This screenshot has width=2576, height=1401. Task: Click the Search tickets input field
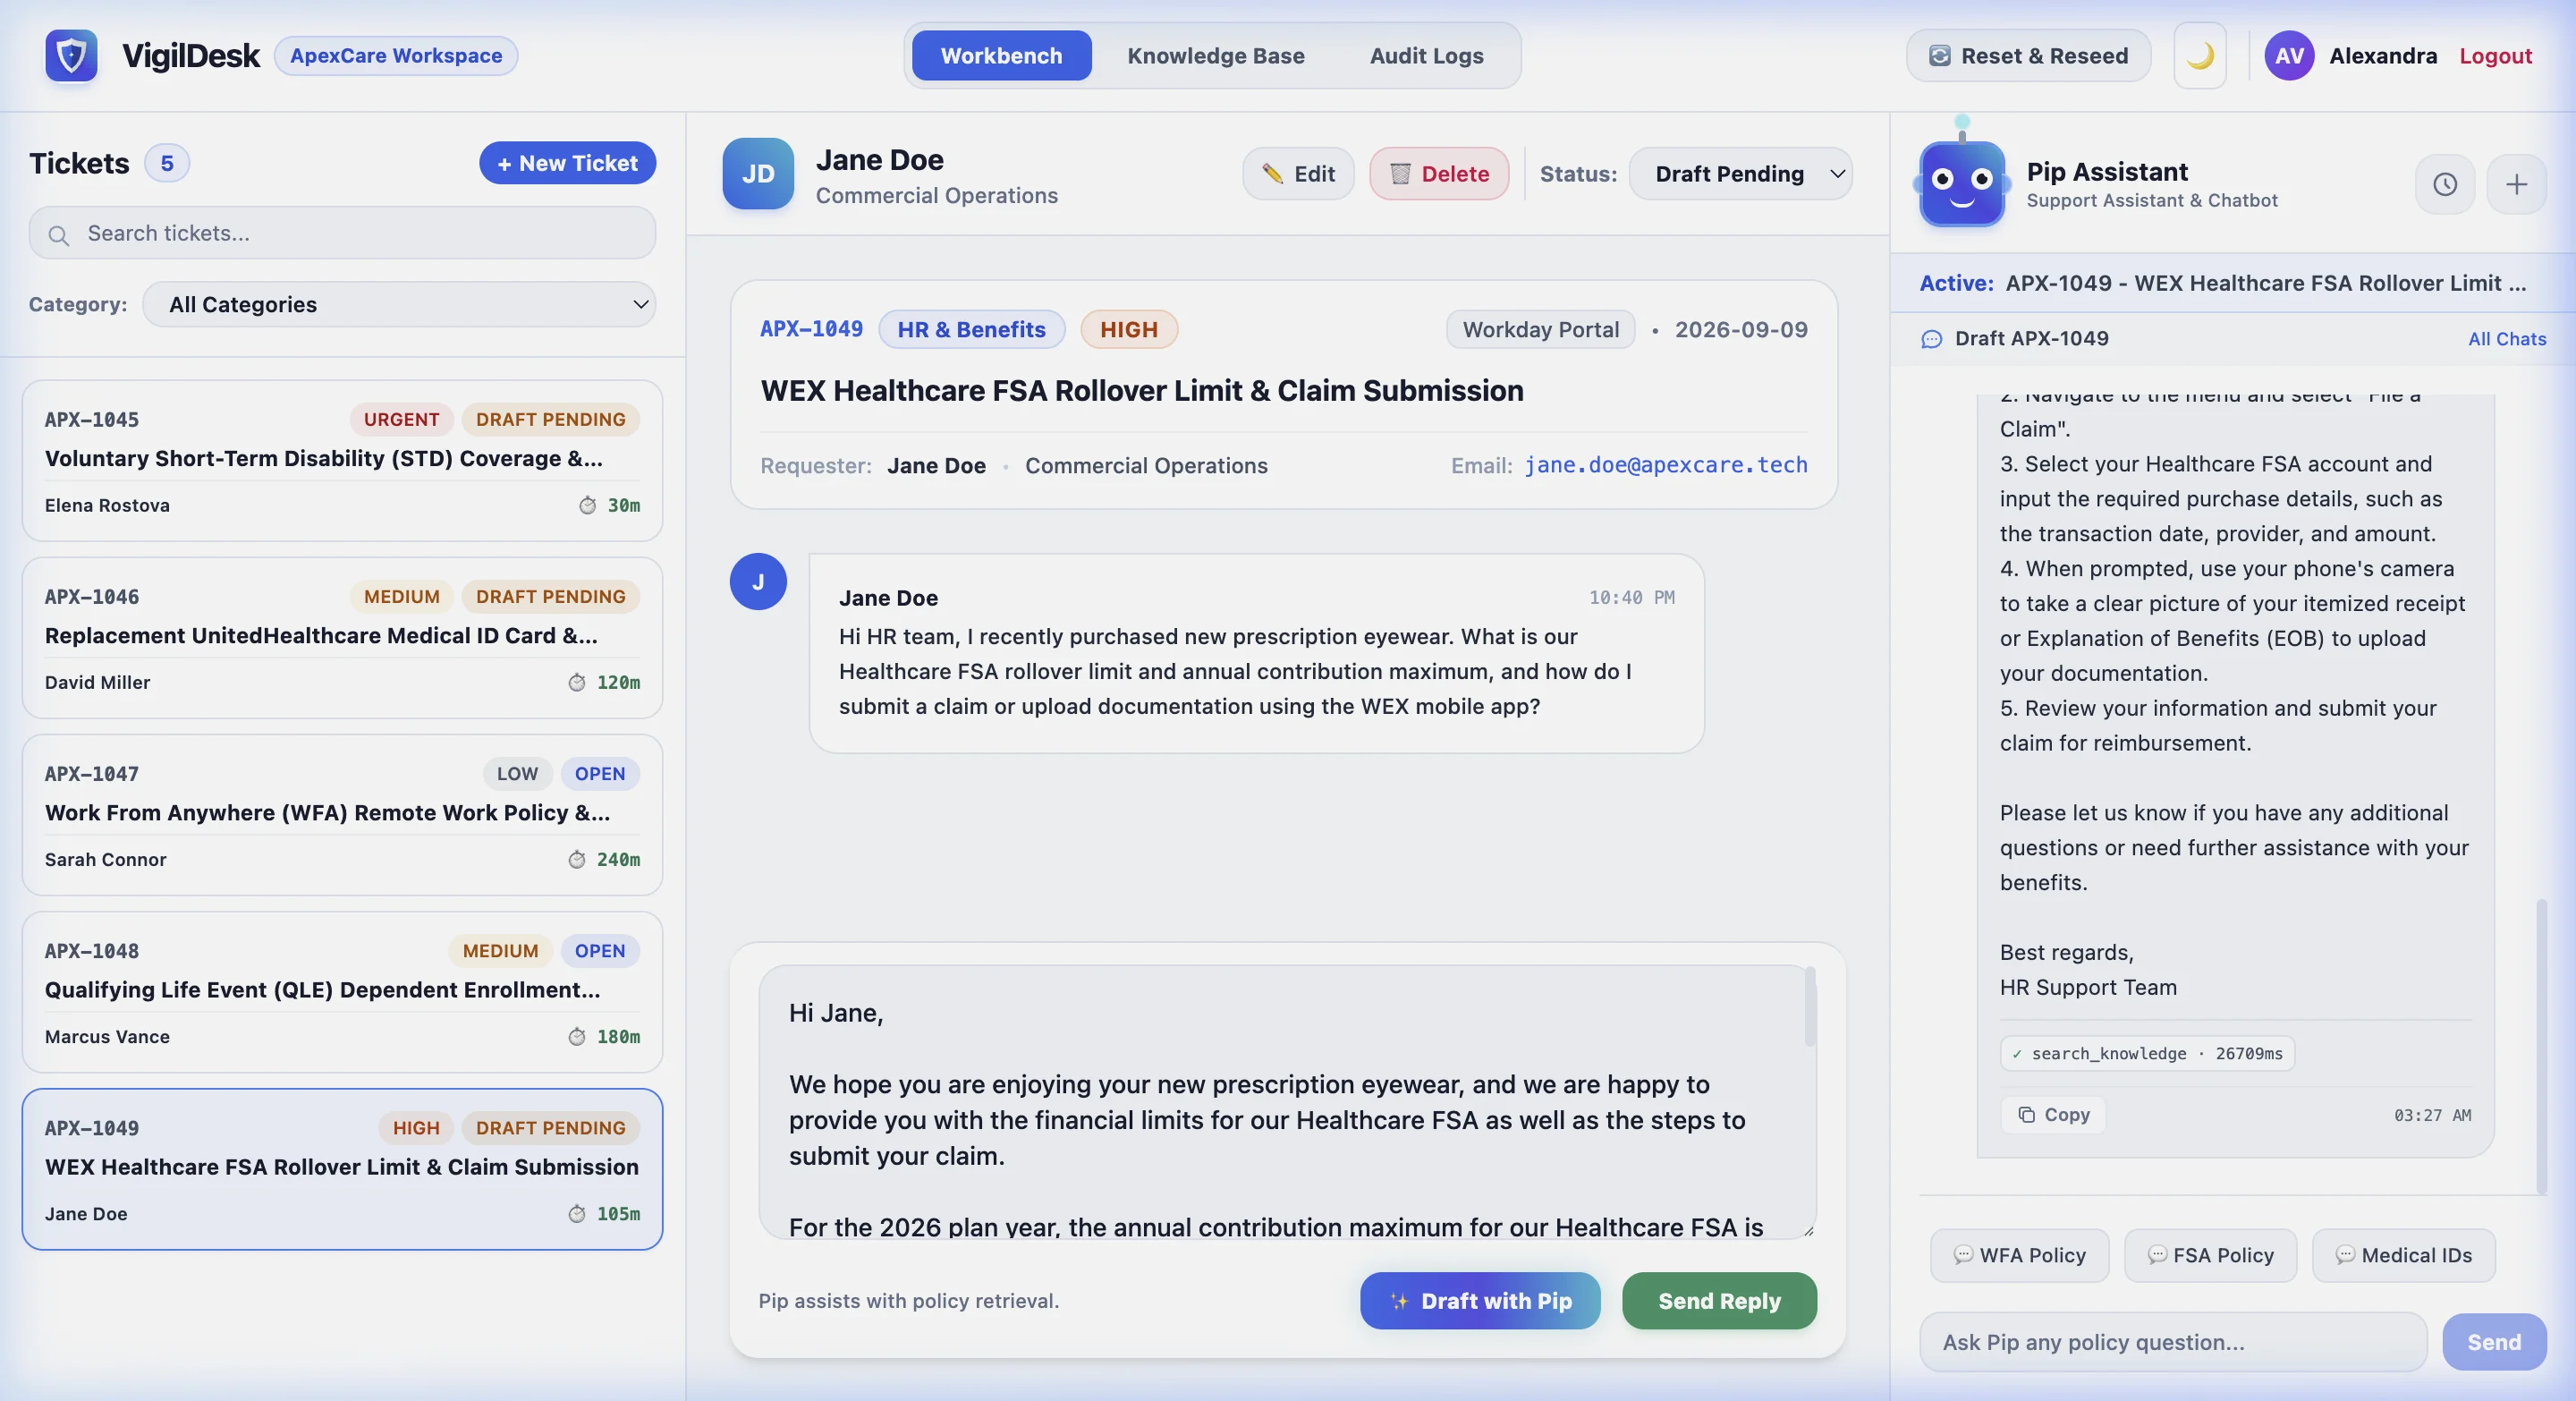point(342,234)
